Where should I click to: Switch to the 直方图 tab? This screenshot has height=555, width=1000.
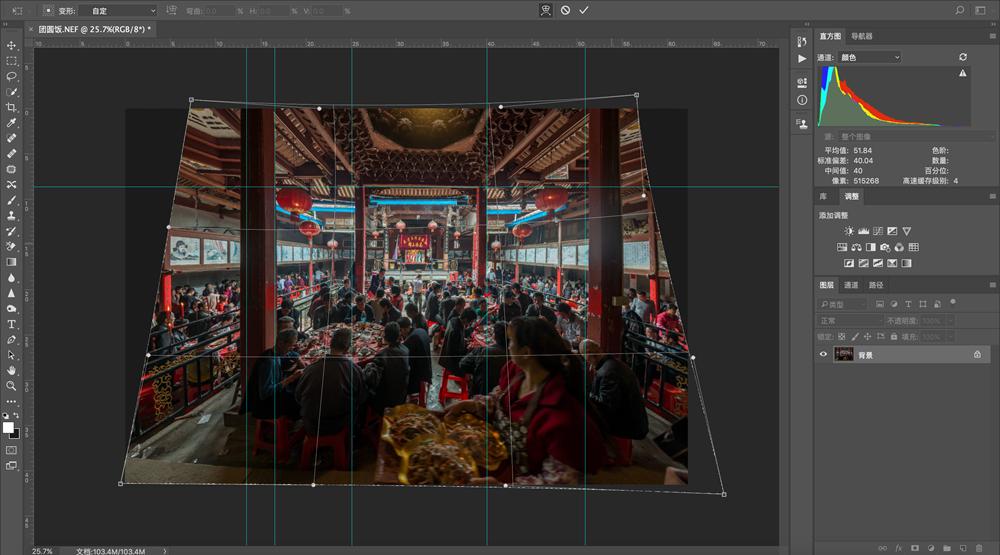click(x=830, y=36)
